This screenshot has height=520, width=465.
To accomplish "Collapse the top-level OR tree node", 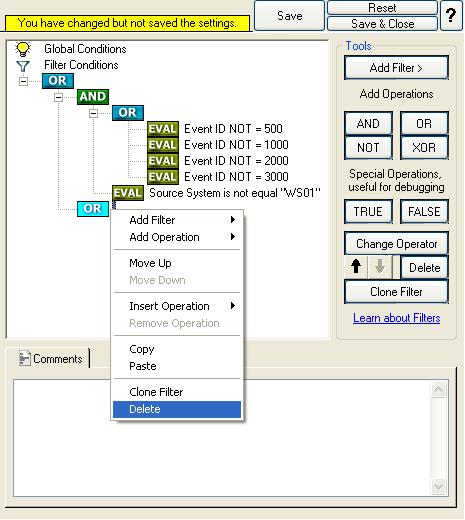I will [23, 81].
